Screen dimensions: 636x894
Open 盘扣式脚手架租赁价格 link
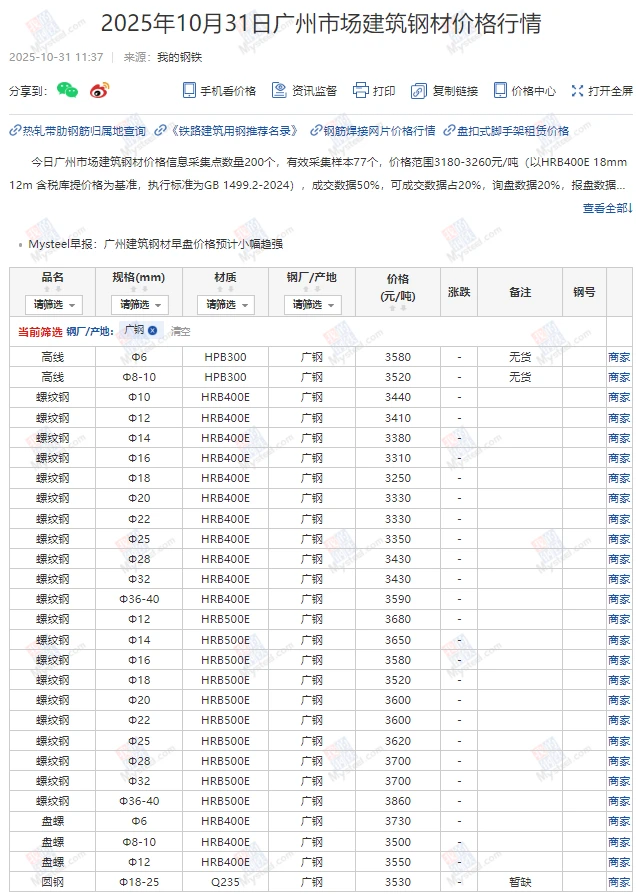click(x=507, y=131)
